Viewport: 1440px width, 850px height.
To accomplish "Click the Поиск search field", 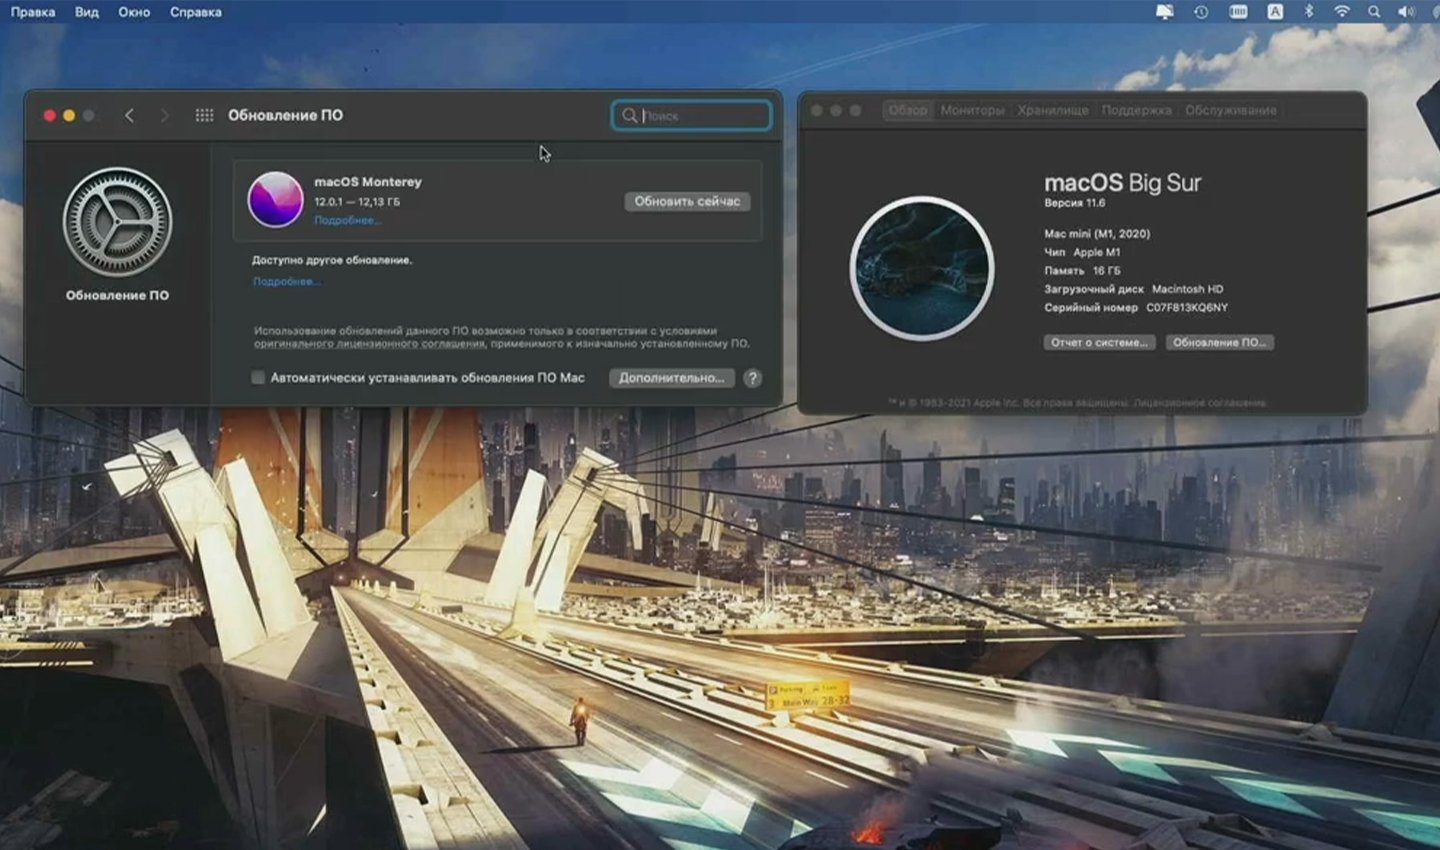I will (x=691, y=115).
